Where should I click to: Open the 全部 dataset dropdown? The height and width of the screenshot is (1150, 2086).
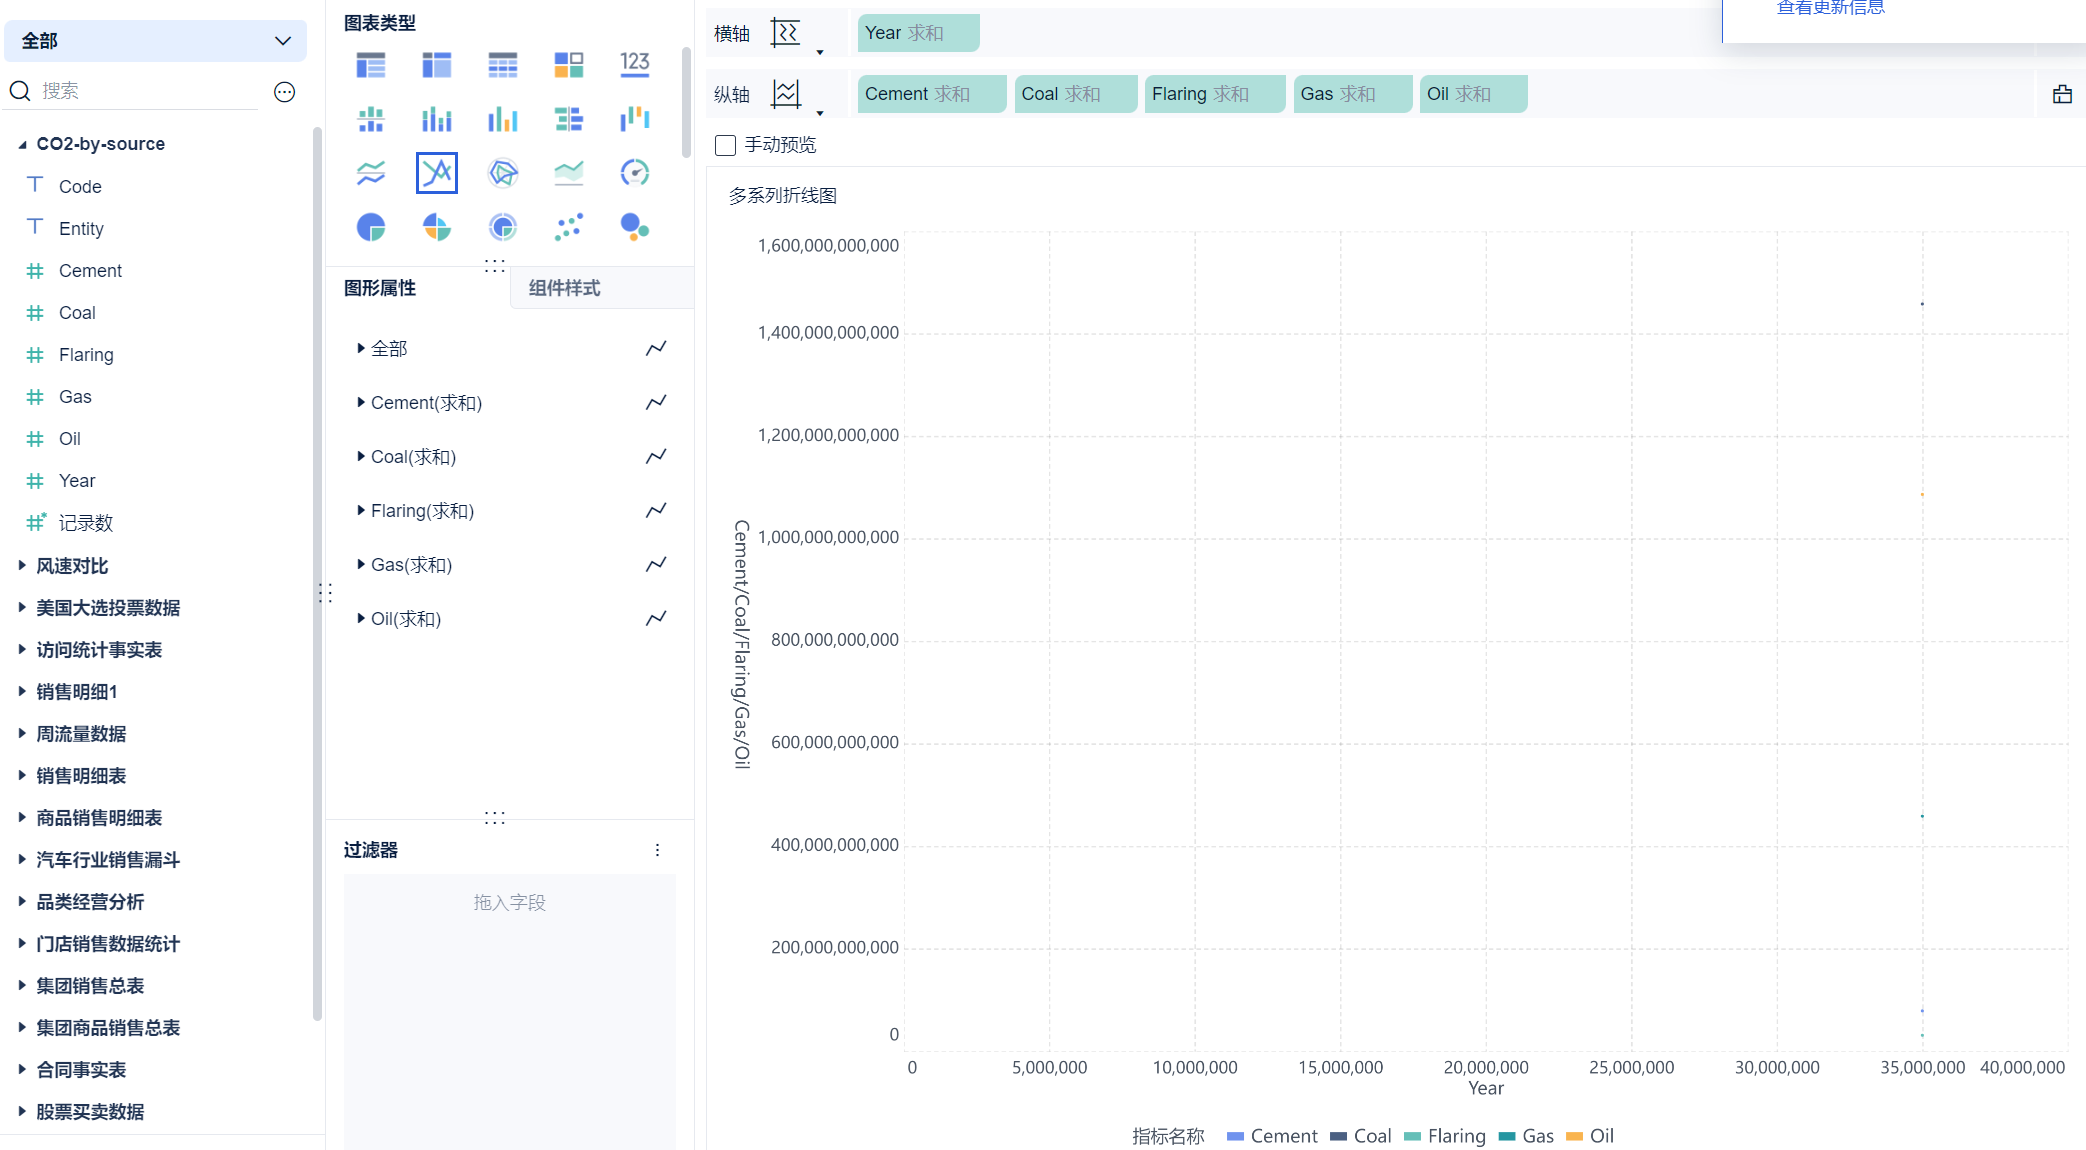coord(155,41)
